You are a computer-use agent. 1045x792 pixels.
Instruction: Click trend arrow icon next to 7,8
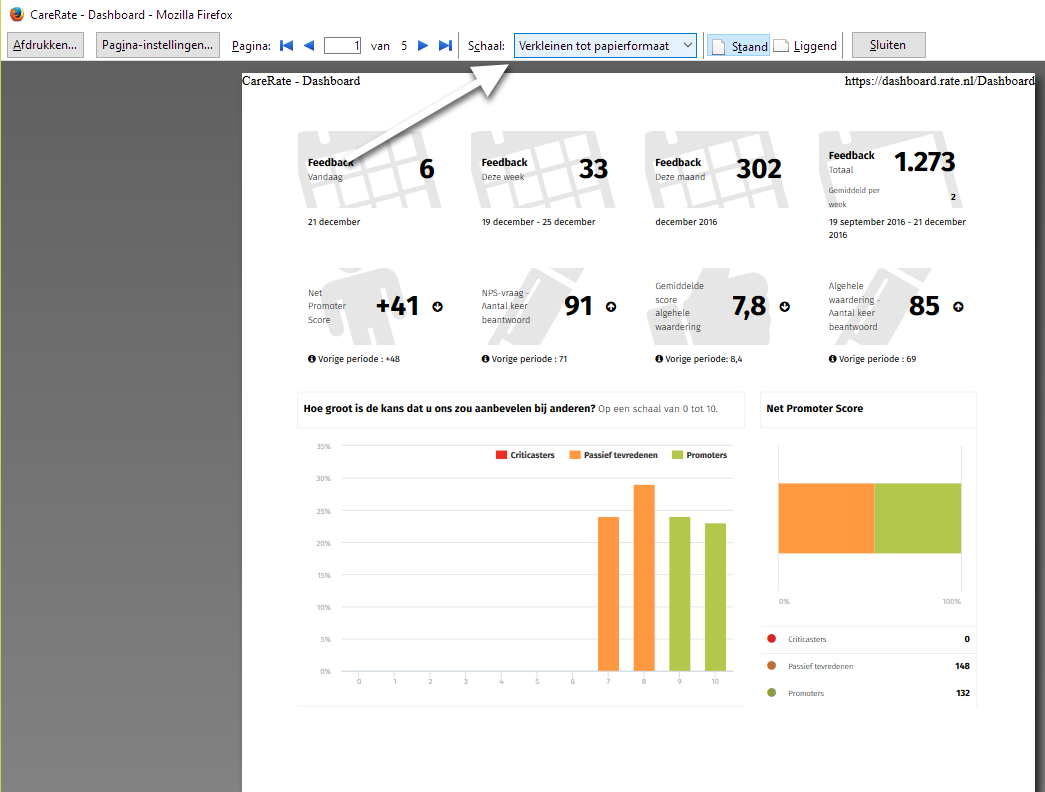pos(784,307)
